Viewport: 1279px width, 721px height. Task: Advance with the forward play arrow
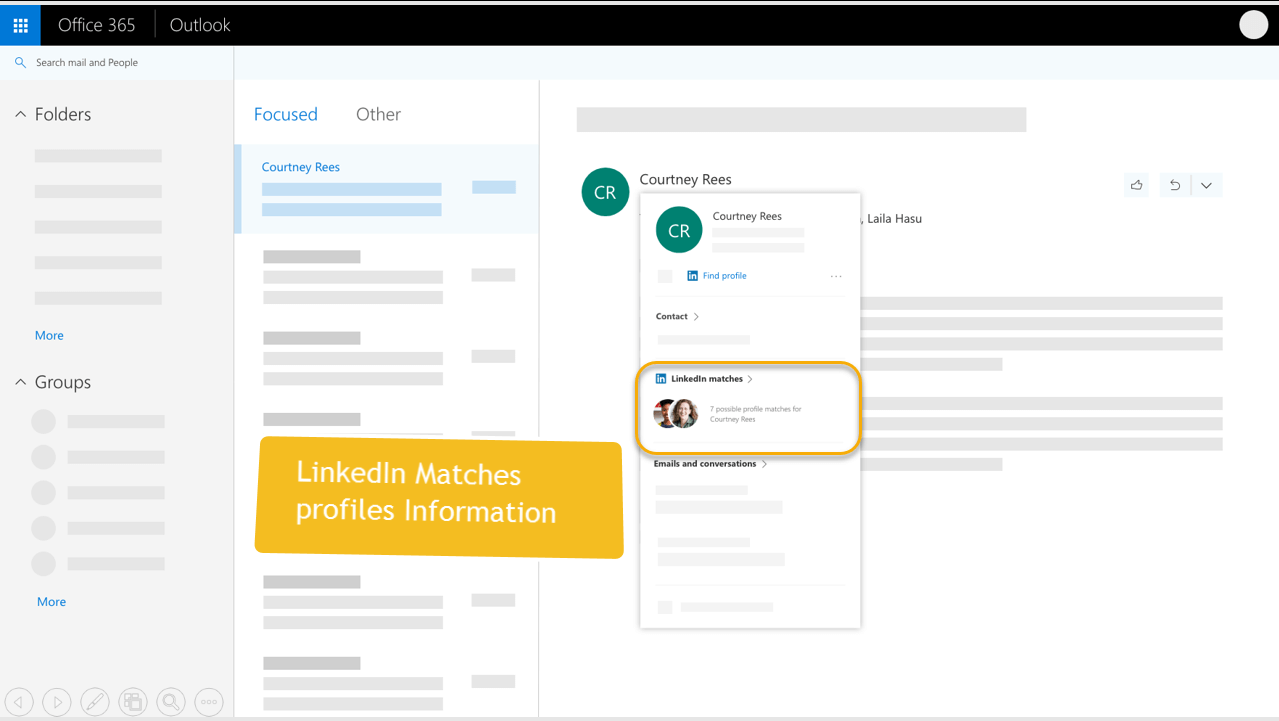57,702
